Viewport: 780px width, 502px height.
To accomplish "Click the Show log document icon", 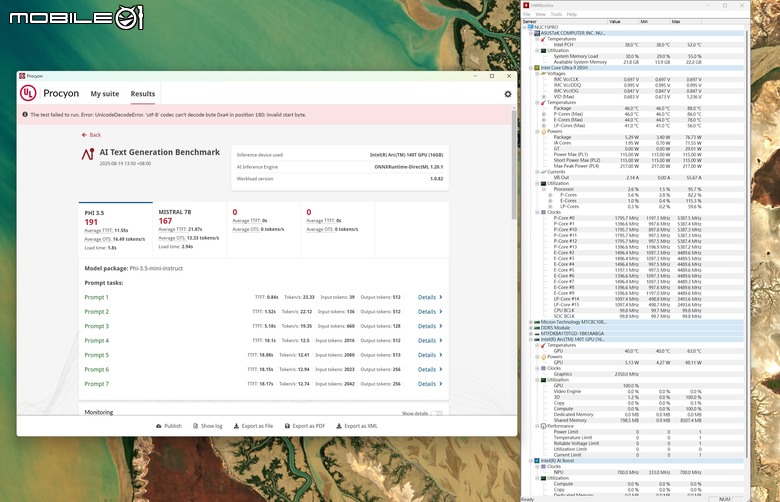I will [195, 426].
